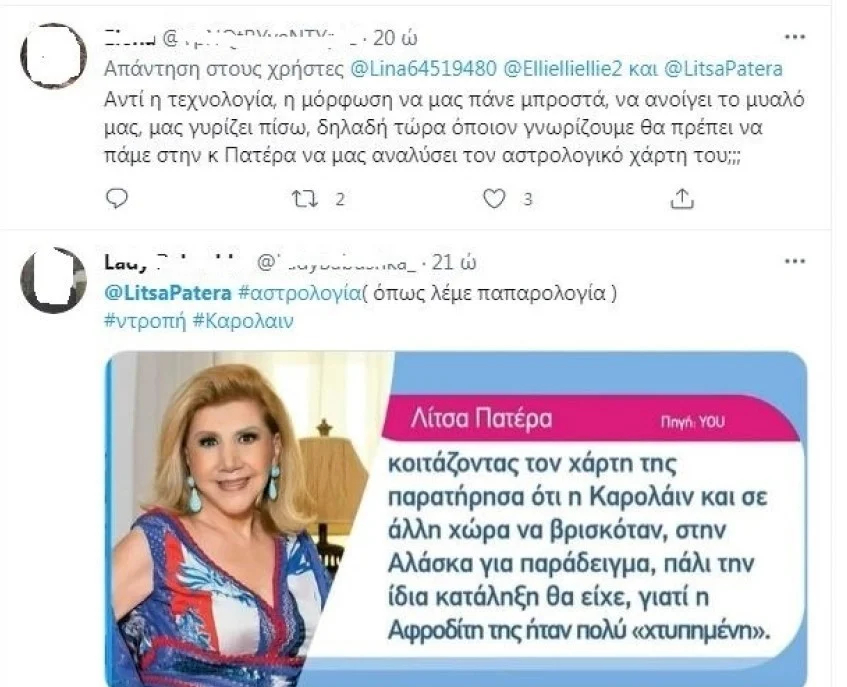
Task: Open the #ντροπή hashtag
Action: coord(145,321)
